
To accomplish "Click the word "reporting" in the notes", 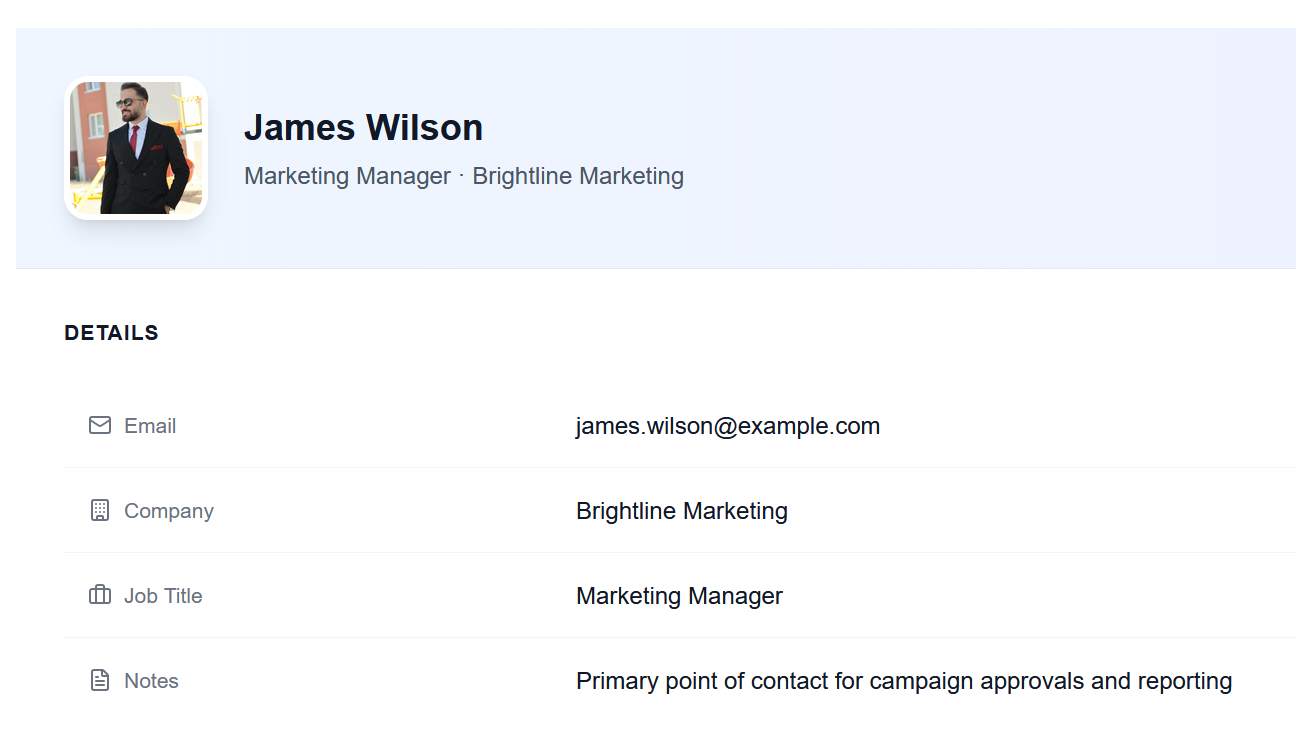I will tap(1184, 682).
